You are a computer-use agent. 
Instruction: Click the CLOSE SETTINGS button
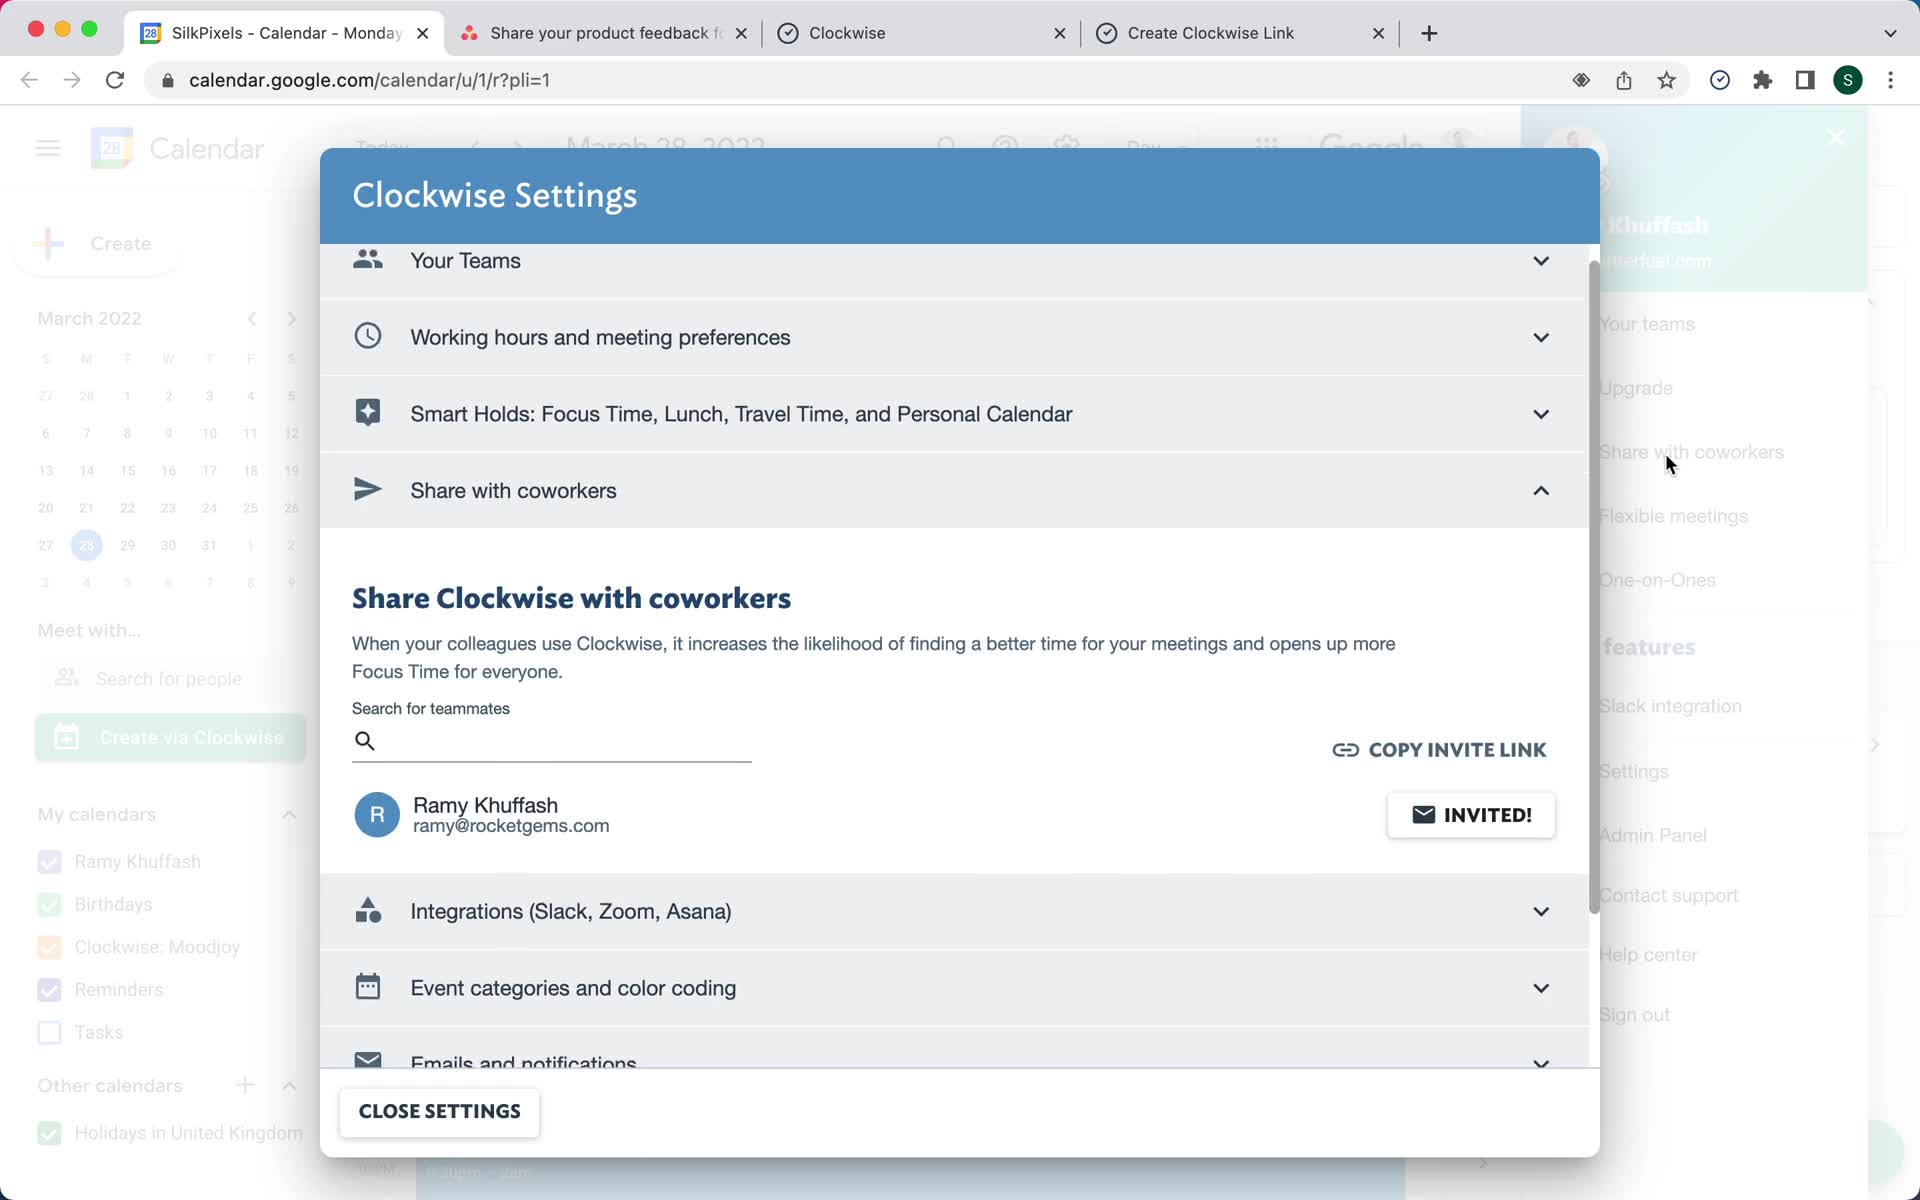tap(438, 1110)
